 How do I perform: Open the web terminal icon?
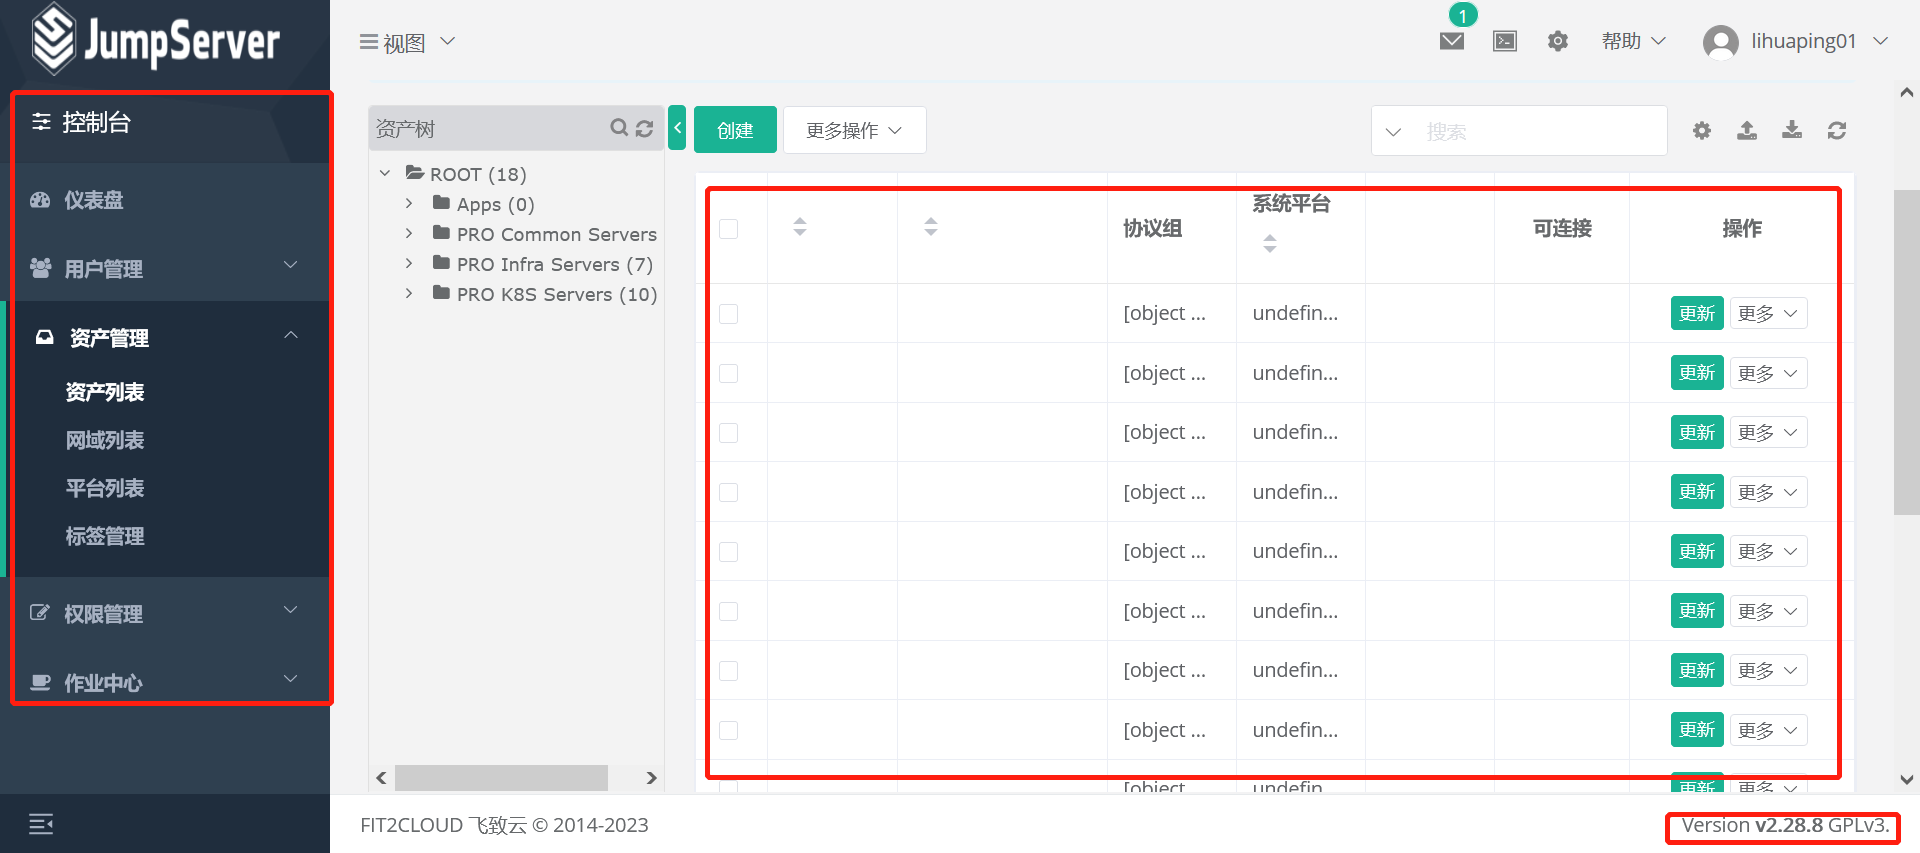pos(1505,41)
